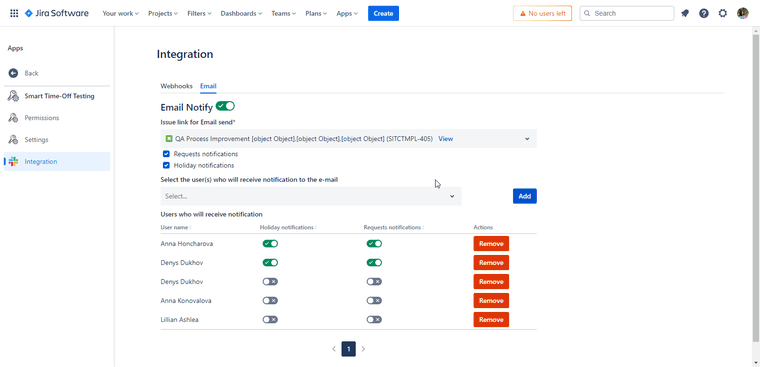This screenshot has height=367, width=760.
Task: Open the settings gear icon
Action: tap(723, 14)
